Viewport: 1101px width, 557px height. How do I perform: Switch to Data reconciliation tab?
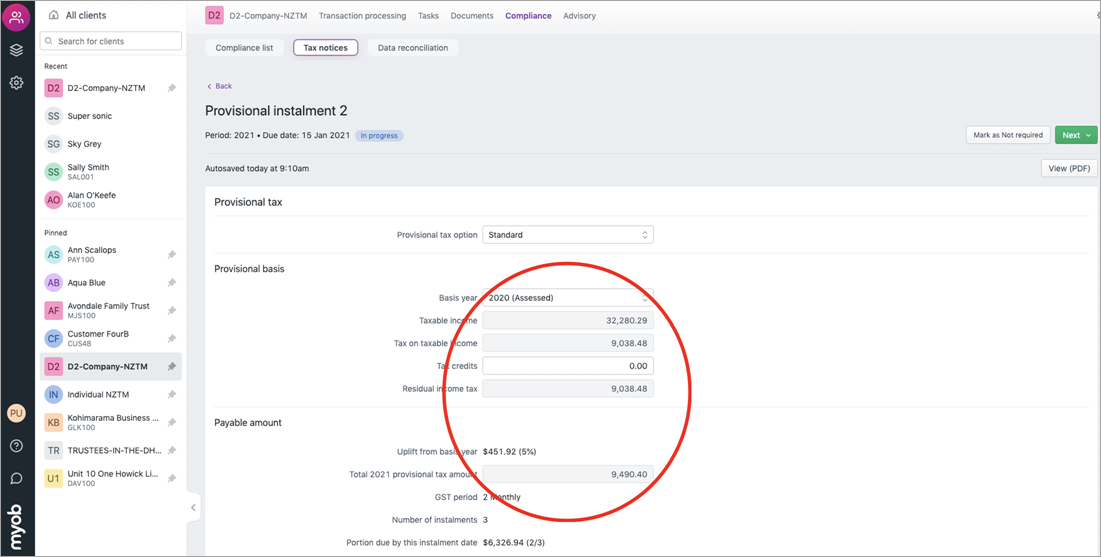click(x=413, y=48)
